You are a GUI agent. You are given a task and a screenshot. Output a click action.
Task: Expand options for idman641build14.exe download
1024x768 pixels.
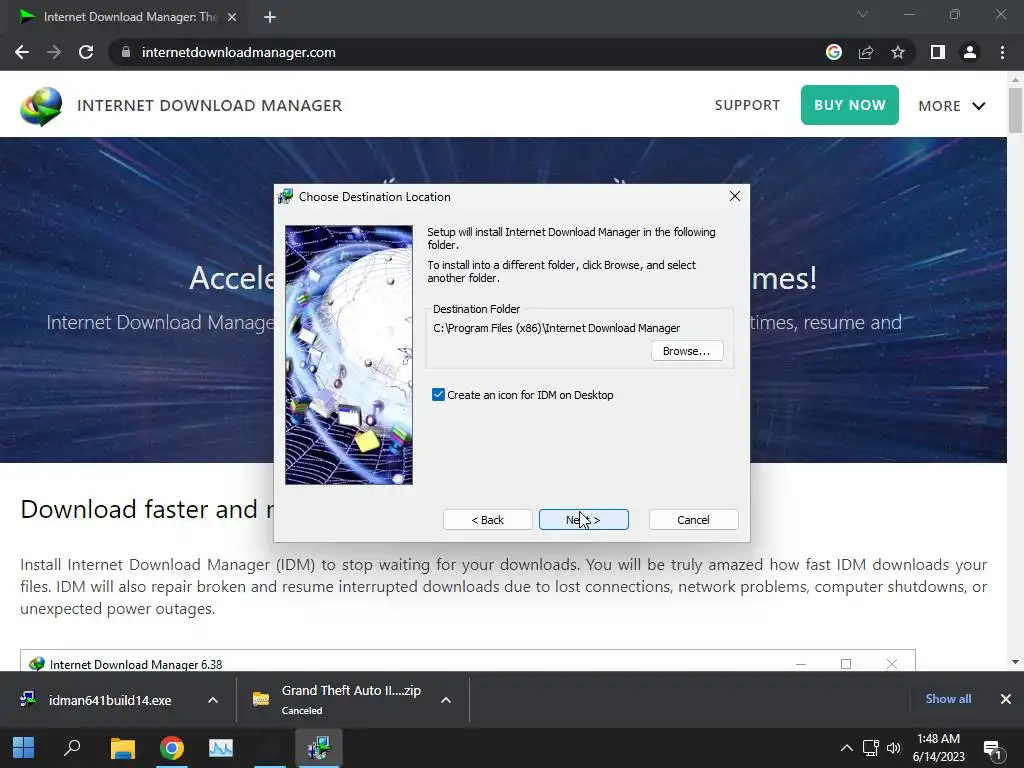pyautogui.click(x=213, y=700)
